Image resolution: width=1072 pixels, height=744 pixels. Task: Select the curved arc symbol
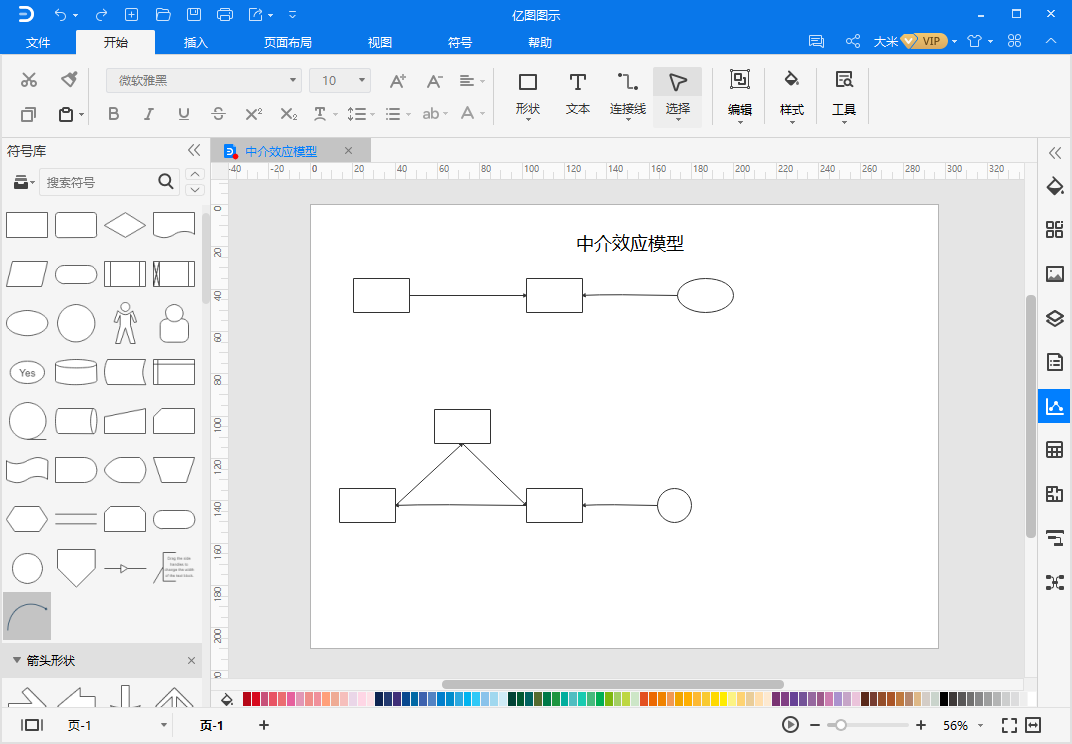coord(27,616)
